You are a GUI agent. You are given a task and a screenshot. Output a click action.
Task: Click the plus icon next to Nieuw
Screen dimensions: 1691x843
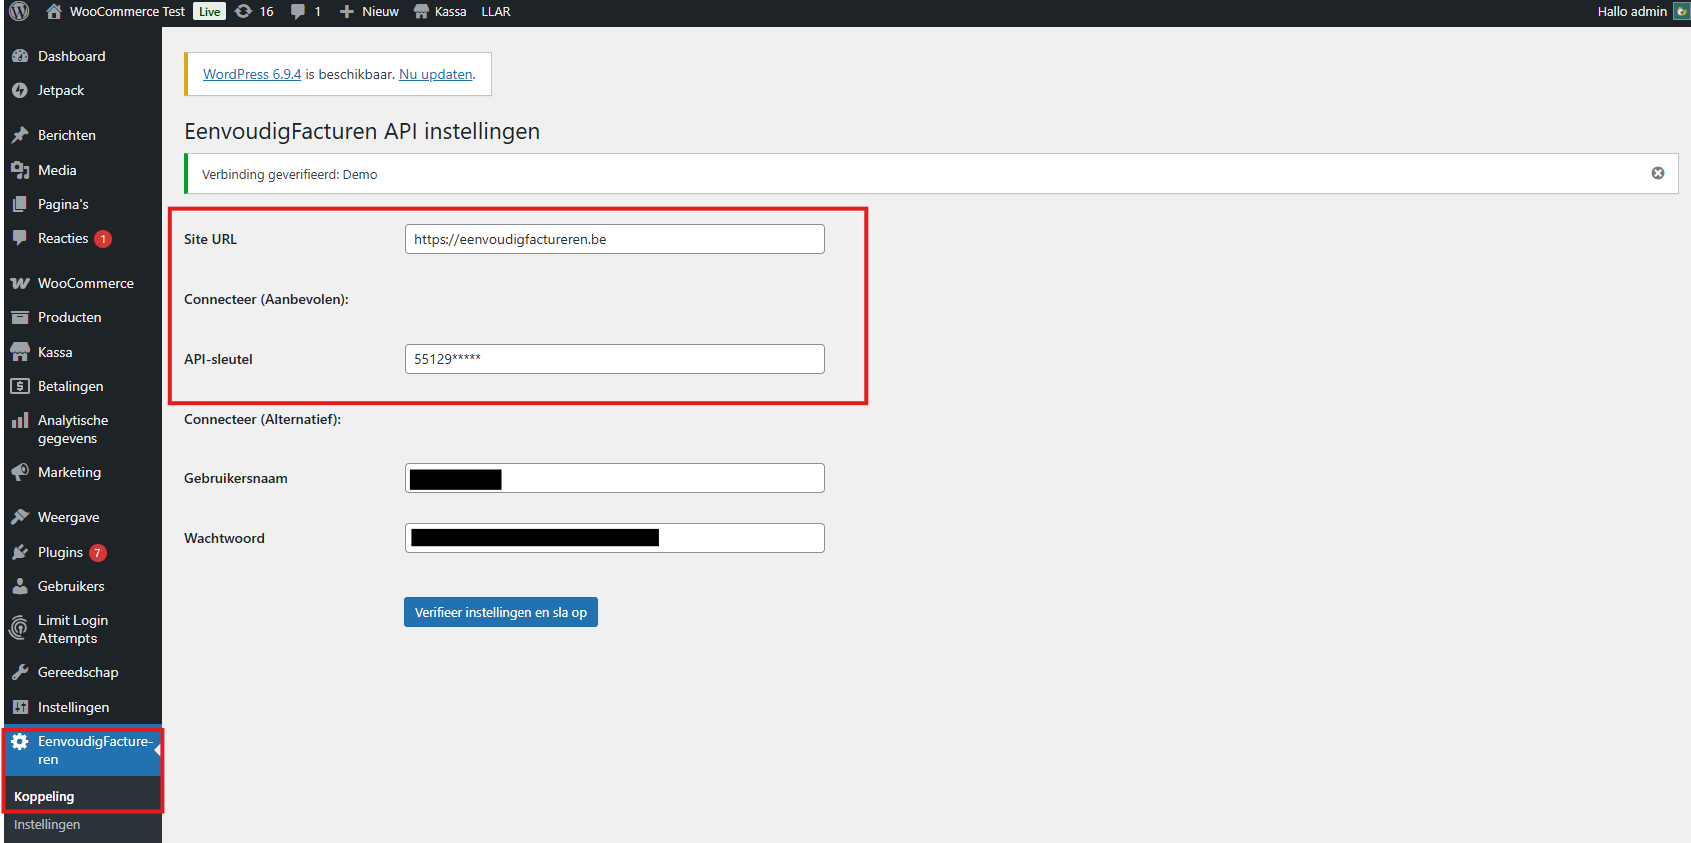pos(347,12)
